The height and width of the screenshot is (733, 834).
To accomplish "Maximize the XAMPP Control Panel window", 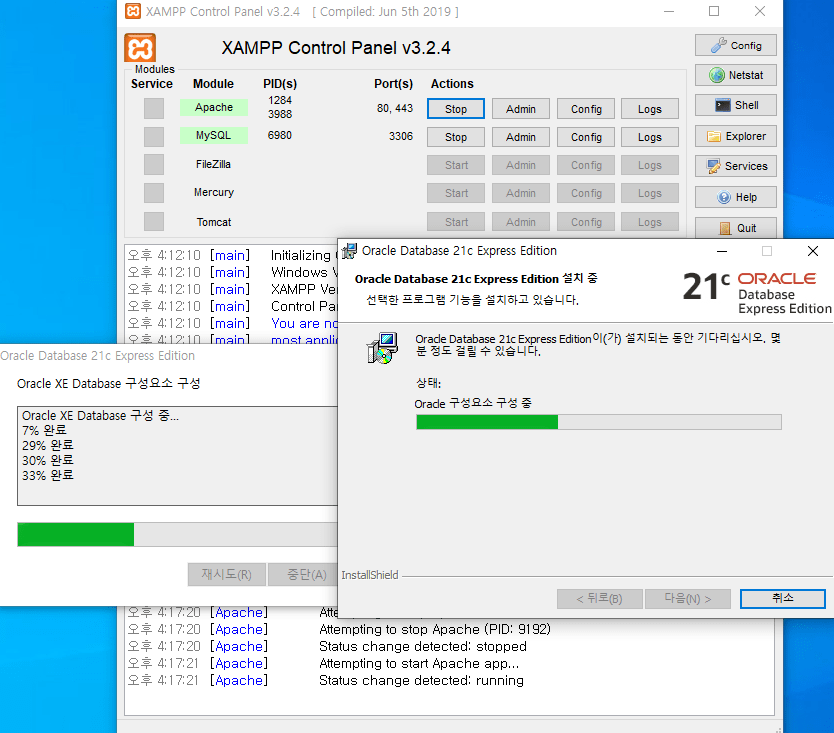I will click(714, 11).
